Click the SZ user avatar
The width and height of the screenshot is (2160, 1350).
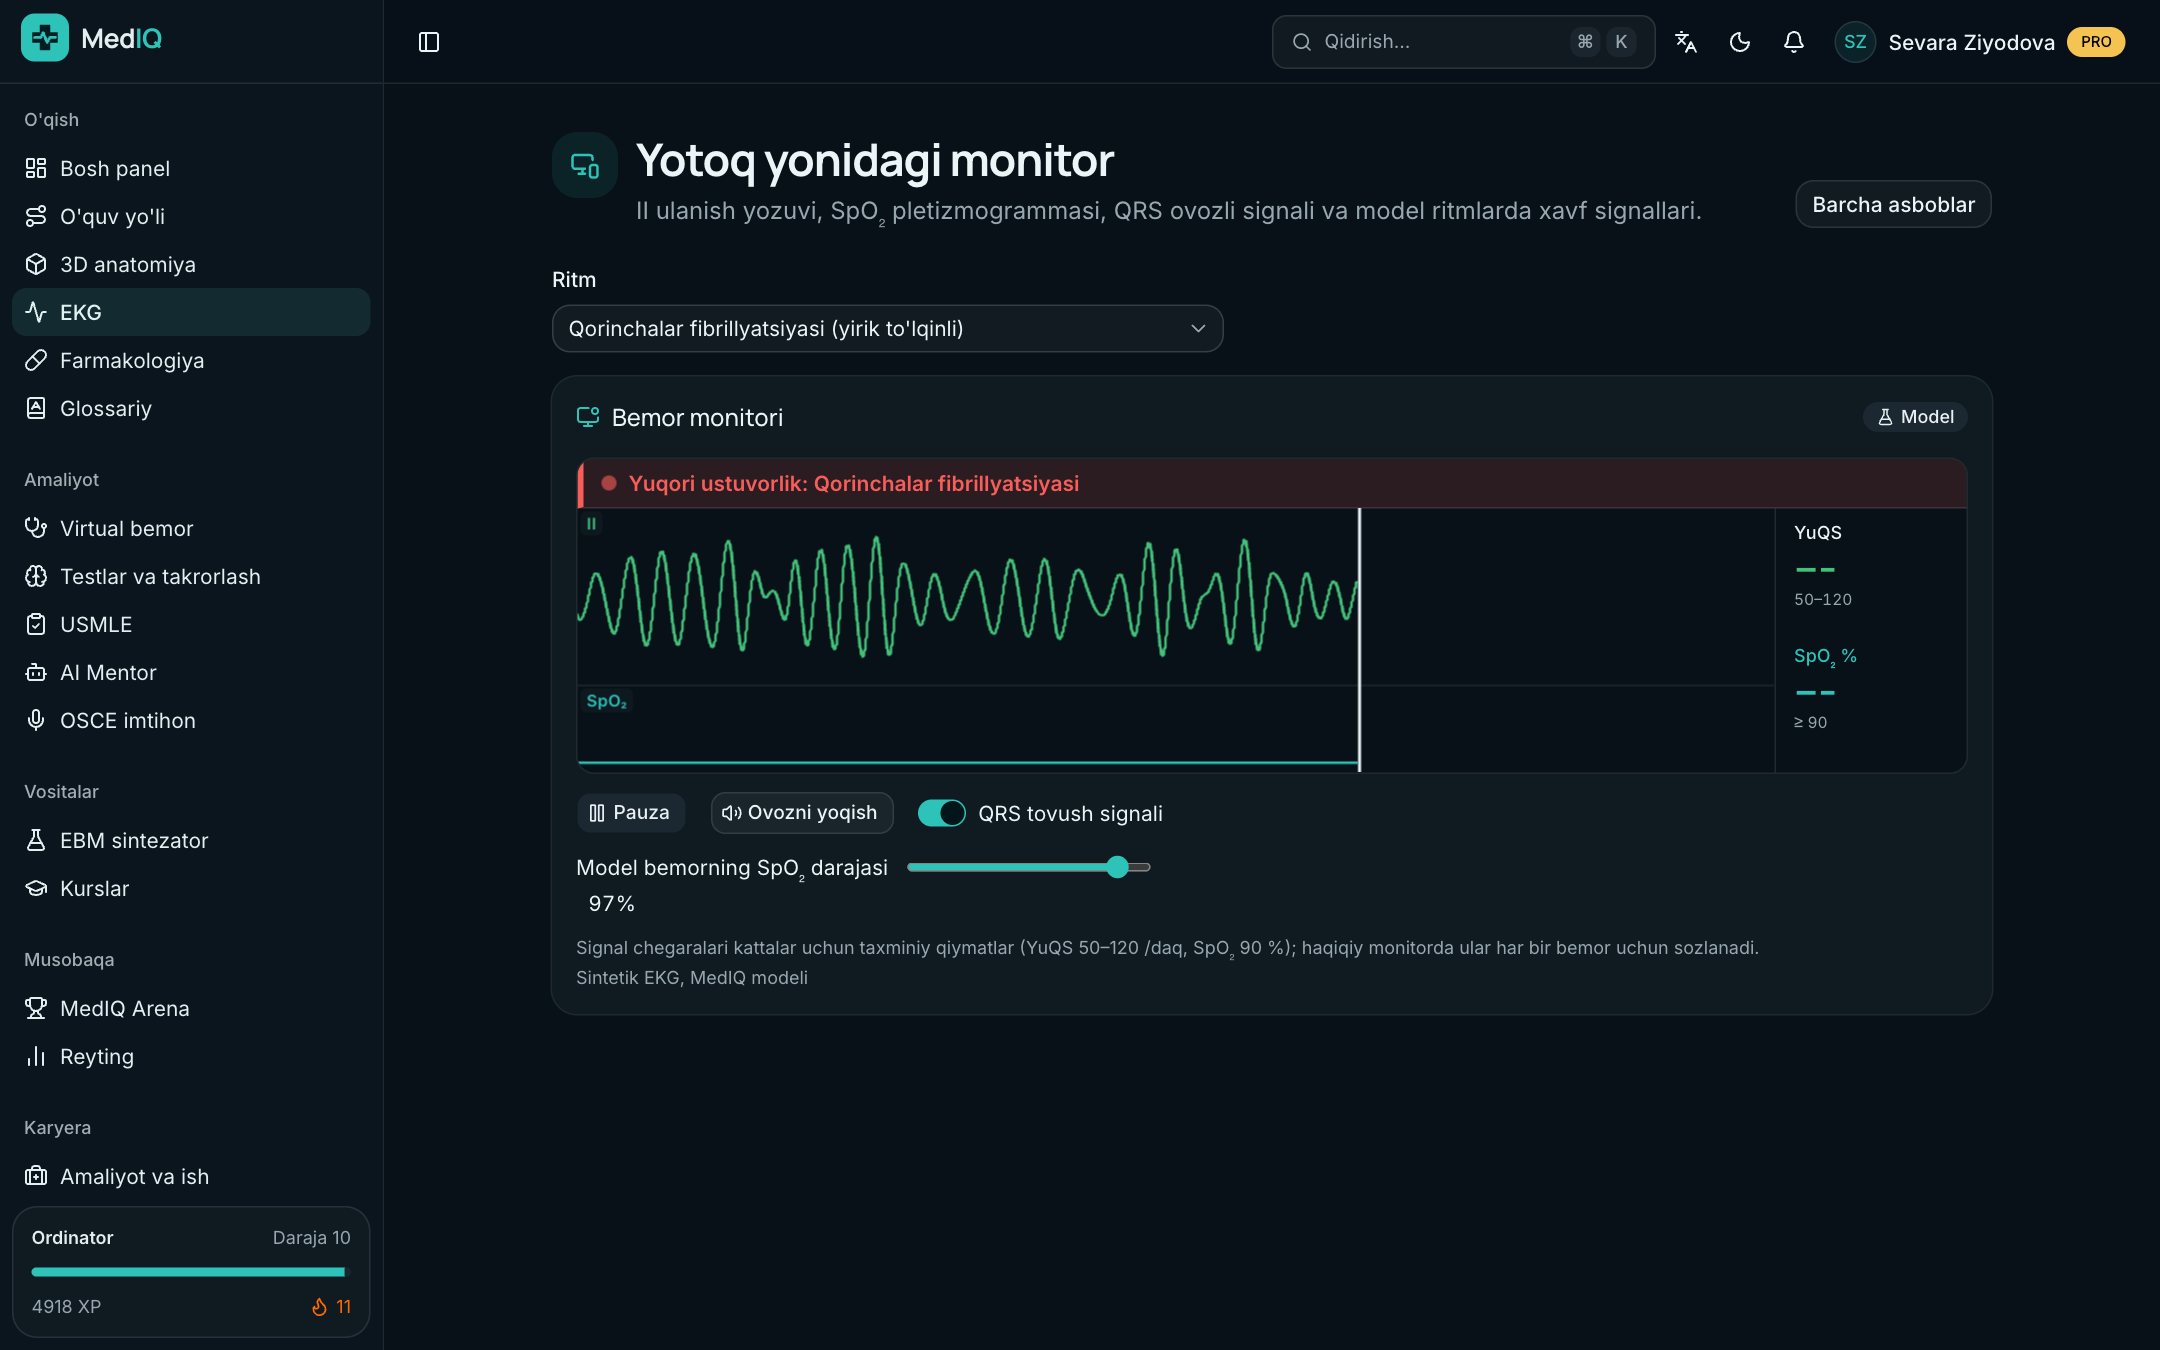tap(1855, 42)
